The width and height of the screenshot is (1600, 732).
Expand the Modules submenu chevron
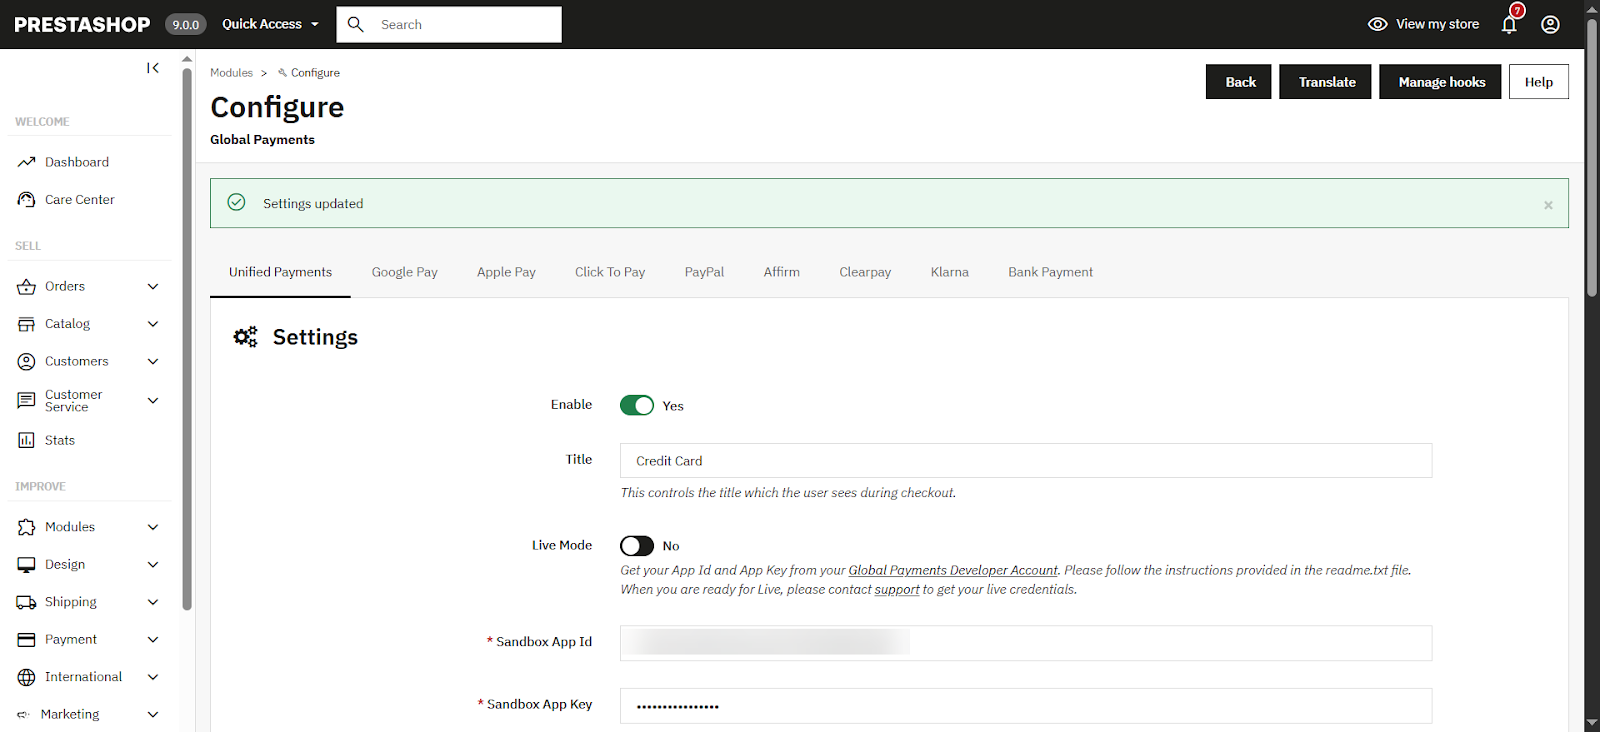click(x=153, y=527)
